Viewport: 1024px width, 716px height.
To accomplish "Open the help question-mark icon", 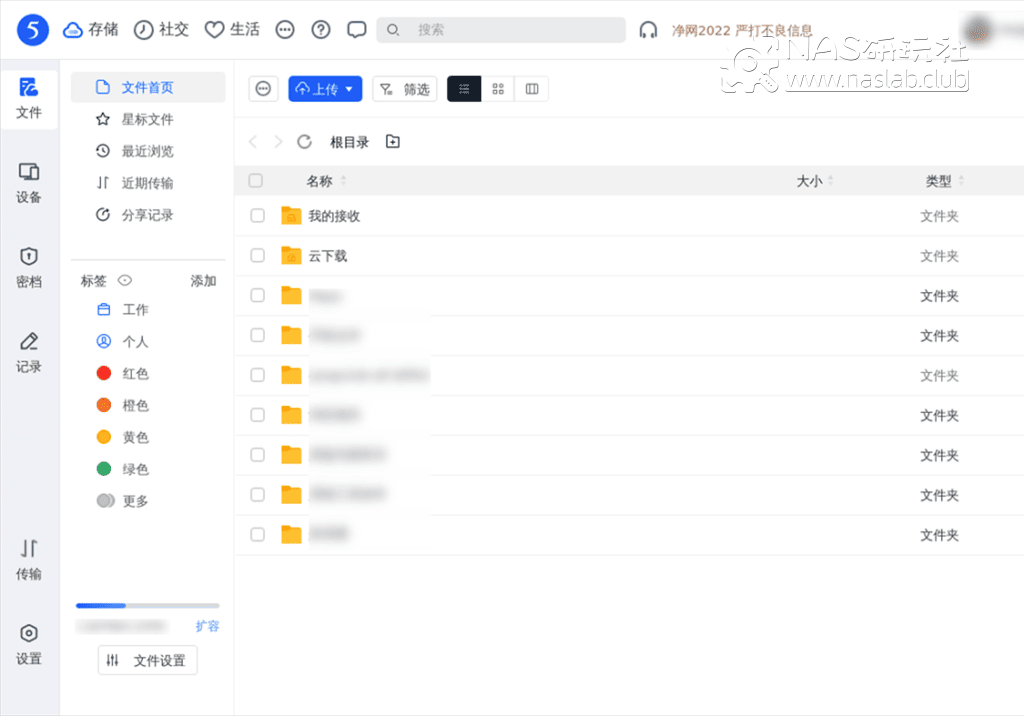I will tap(320, 29).
